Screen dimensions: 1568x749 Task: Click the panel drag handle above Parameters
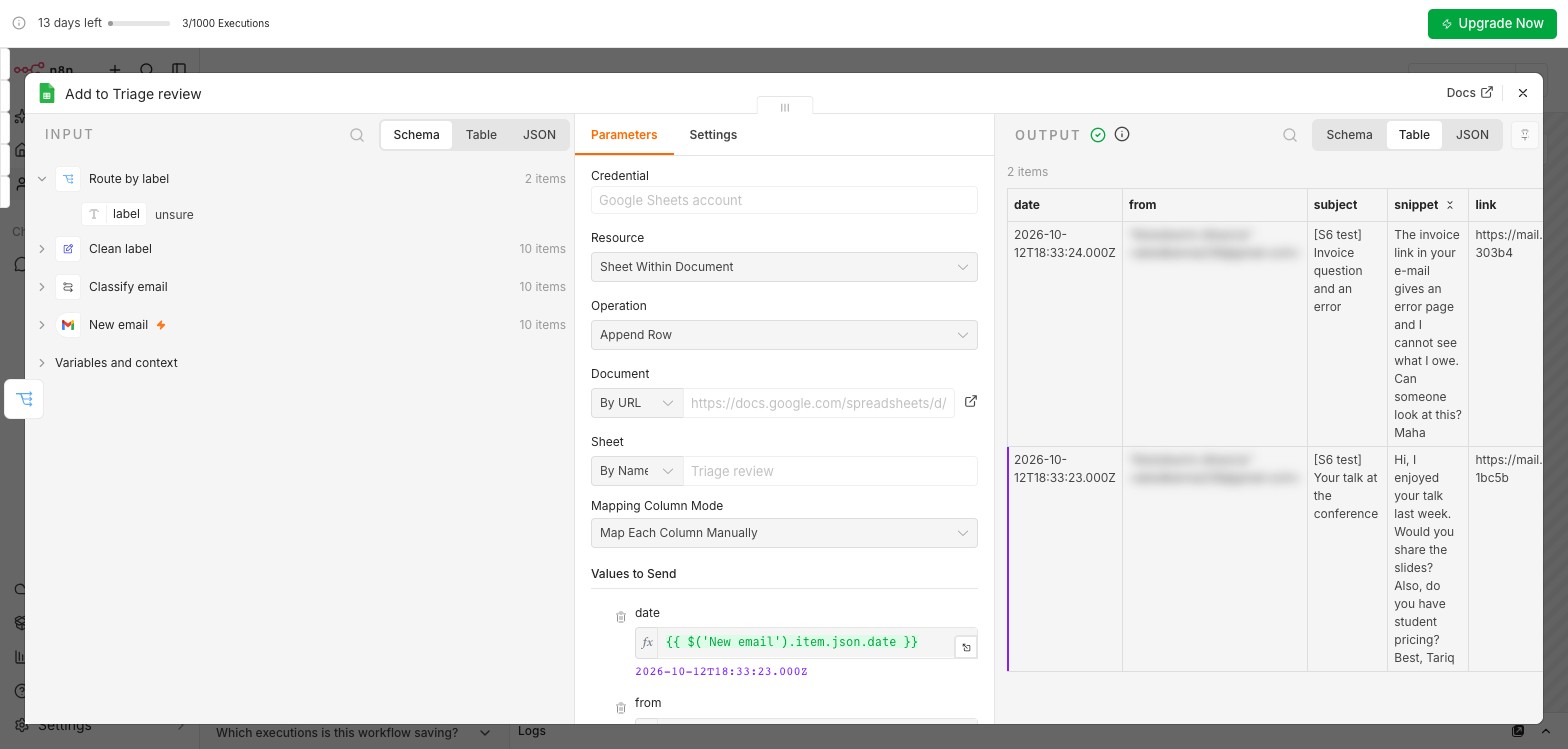(x=785, y=107)
